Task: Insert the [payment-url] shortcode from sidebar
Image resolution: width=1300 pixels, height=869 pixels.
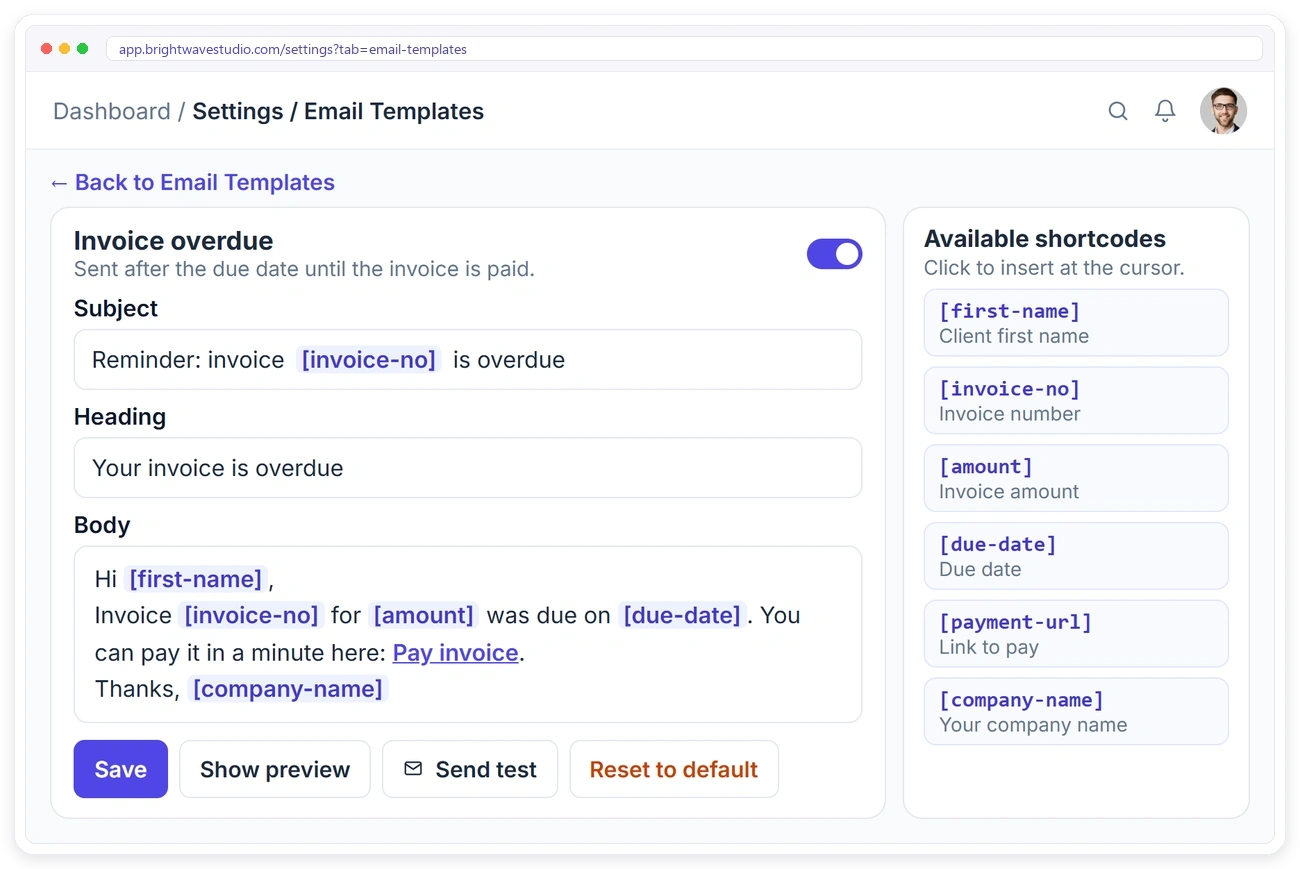Action: click(x=1076, y=634)
